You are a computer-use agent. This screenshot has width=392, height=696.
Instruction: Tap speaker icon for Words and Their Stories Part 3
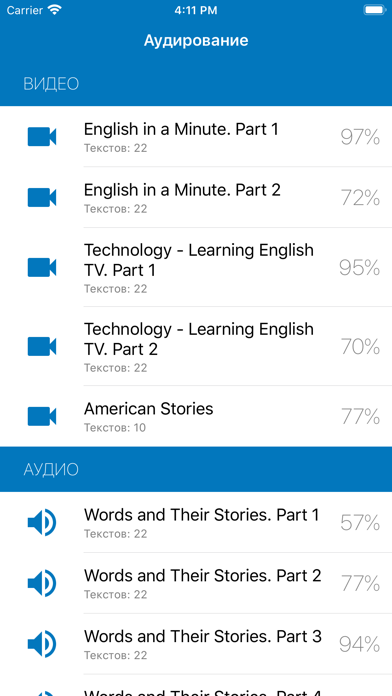point(42,644)
